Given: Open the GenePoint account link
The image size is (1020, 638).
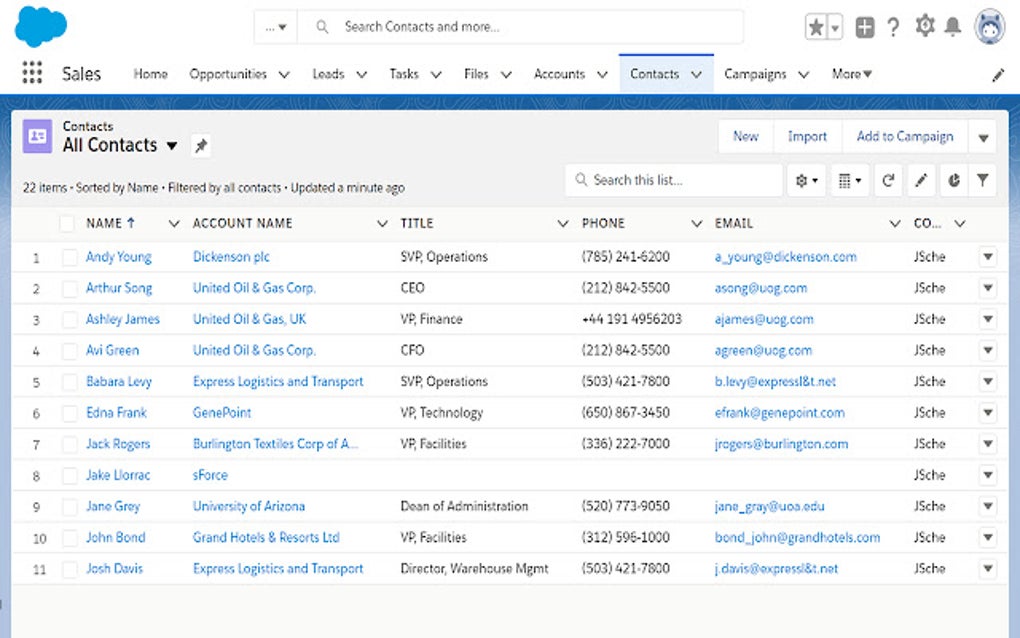Looking at the screenshot, I should tap(222, 413).
